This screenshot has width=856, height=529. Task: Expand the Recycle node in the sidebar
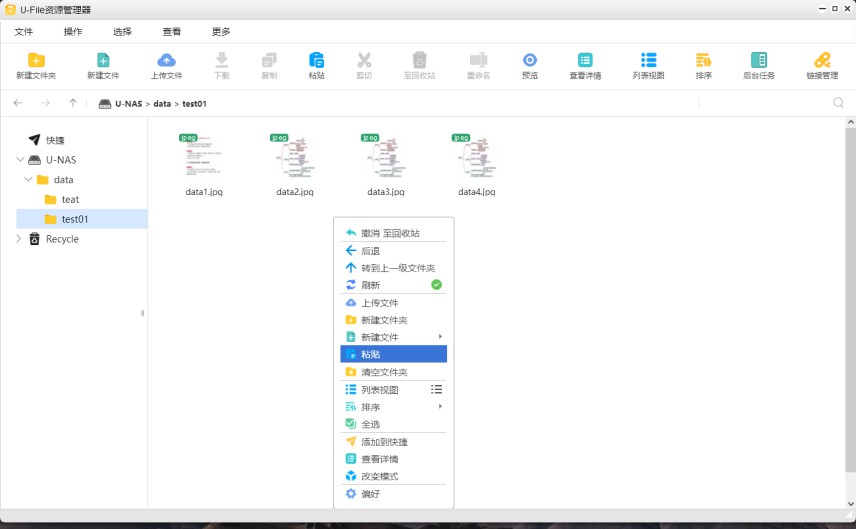[x=18, y=239]
